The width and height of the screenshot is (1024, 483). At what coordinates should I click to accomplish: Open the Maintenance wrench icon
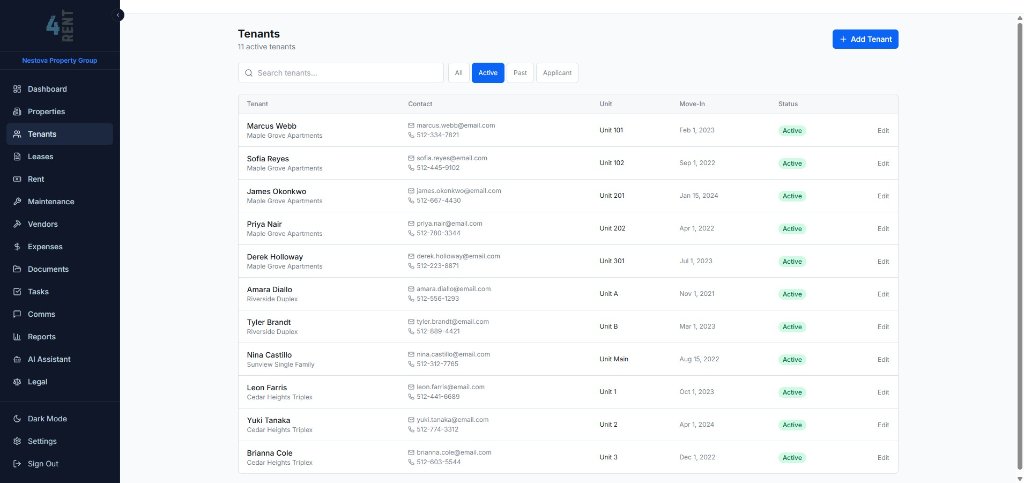click(17, 202)
